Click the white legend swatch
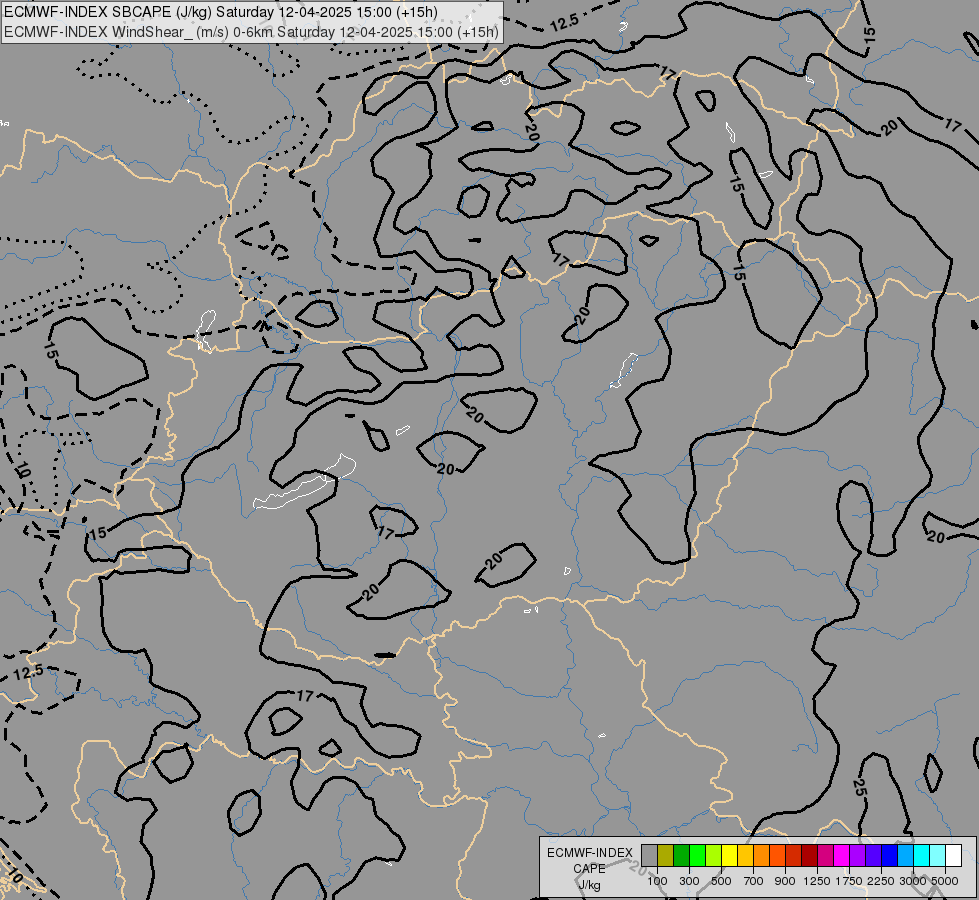979x900 pixels. (953, 856)
